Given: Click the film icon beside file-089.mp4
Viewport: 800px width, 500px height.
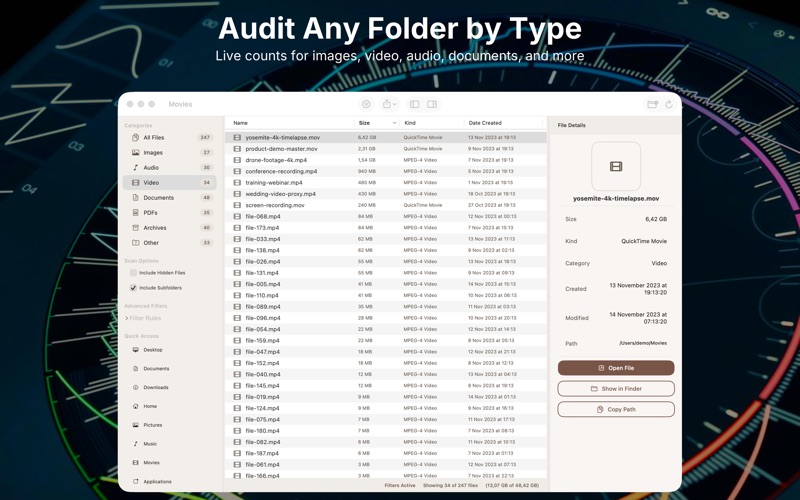Looking at the screenshot, I should (237, 307).
